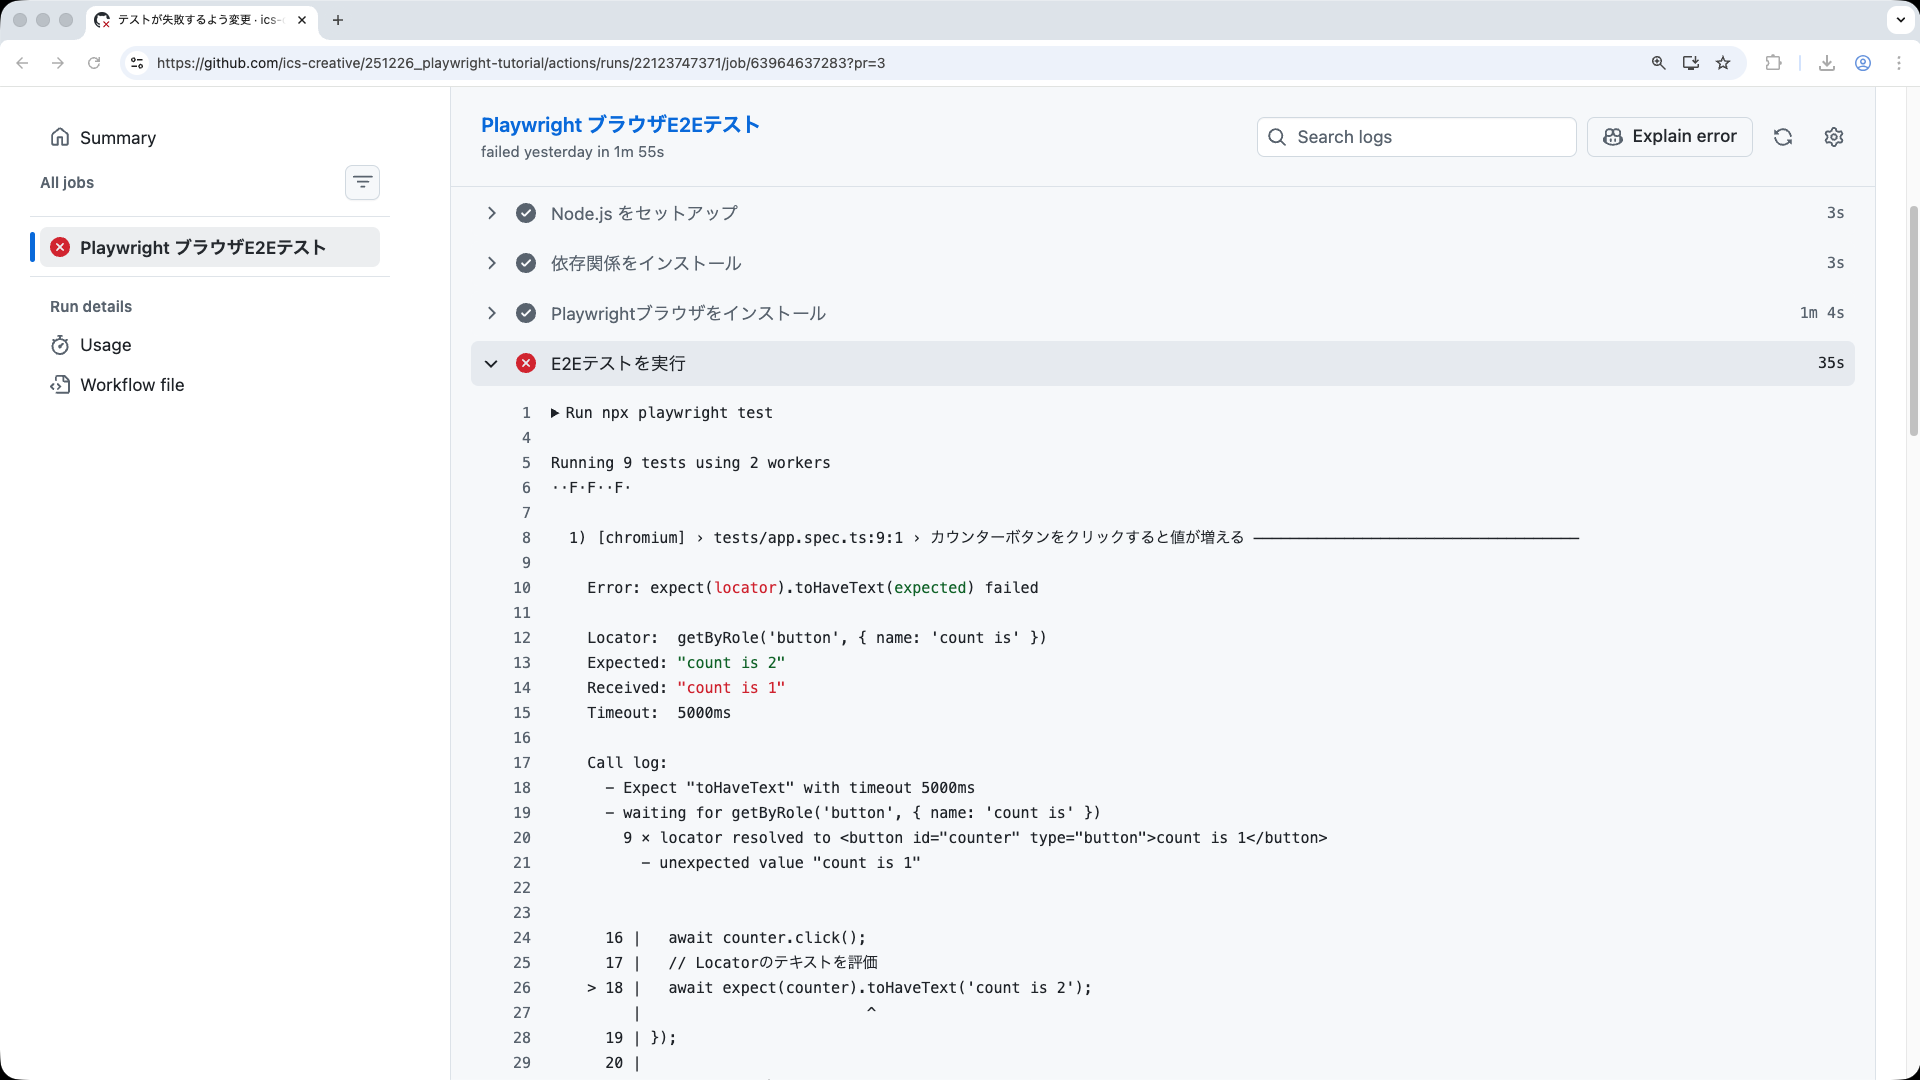Collapse the E2Eテストを実行 step
The height and width of the screenshot is (1080, 1920).
(x=491, y=363)
